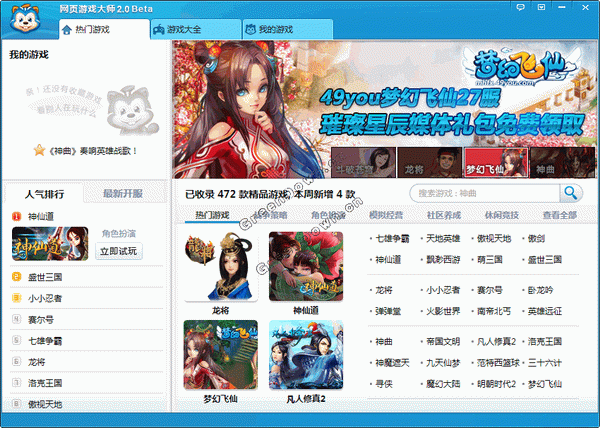Screen dimensions: 600x428
Task: Select the 社区养成 category filter
Action: pyautogui.click(x=444, y=215)
